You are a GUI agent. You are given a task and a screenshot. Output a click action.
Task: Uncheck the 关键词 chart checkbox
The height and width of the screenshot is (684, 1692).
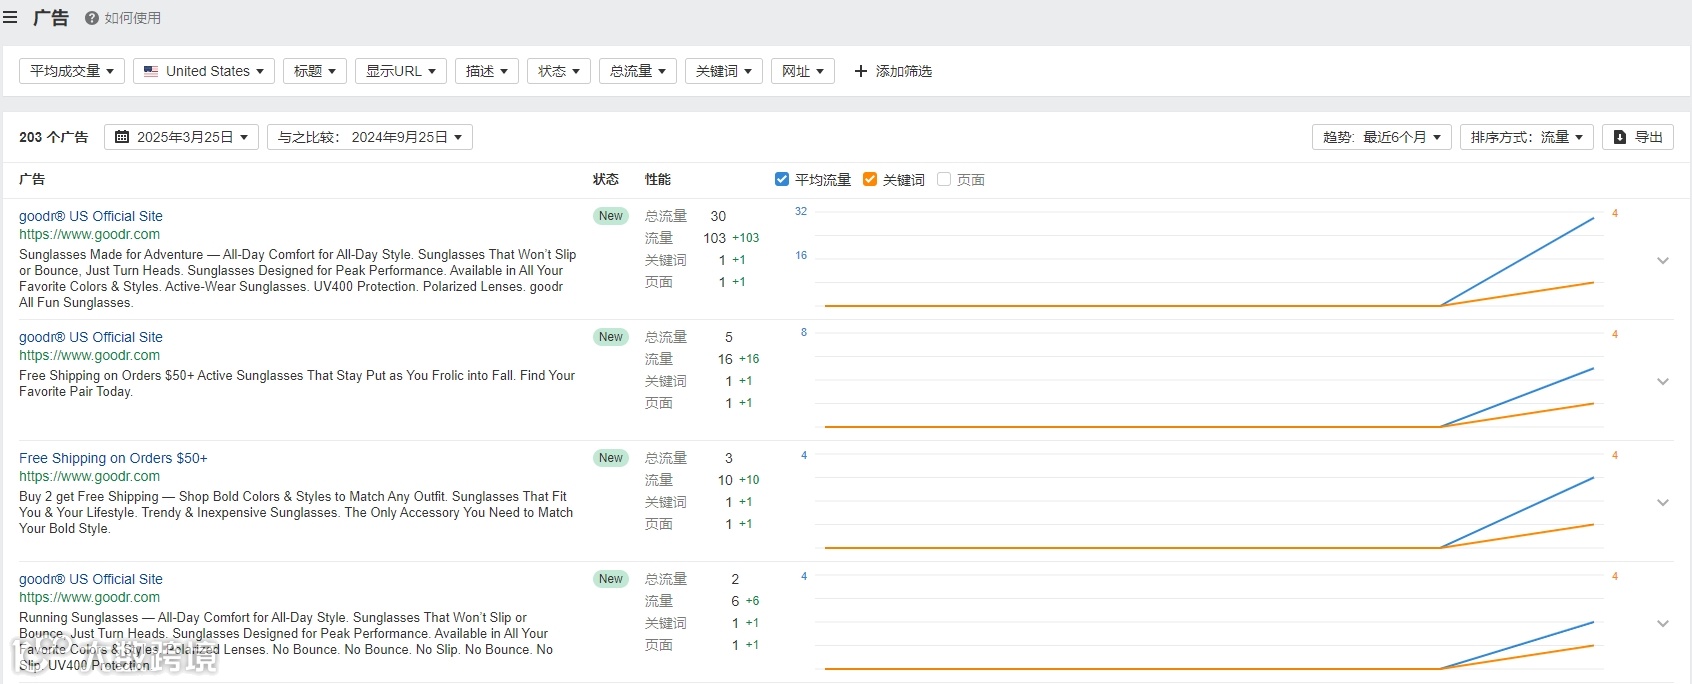pyautogui.click(x=870, y=179)
